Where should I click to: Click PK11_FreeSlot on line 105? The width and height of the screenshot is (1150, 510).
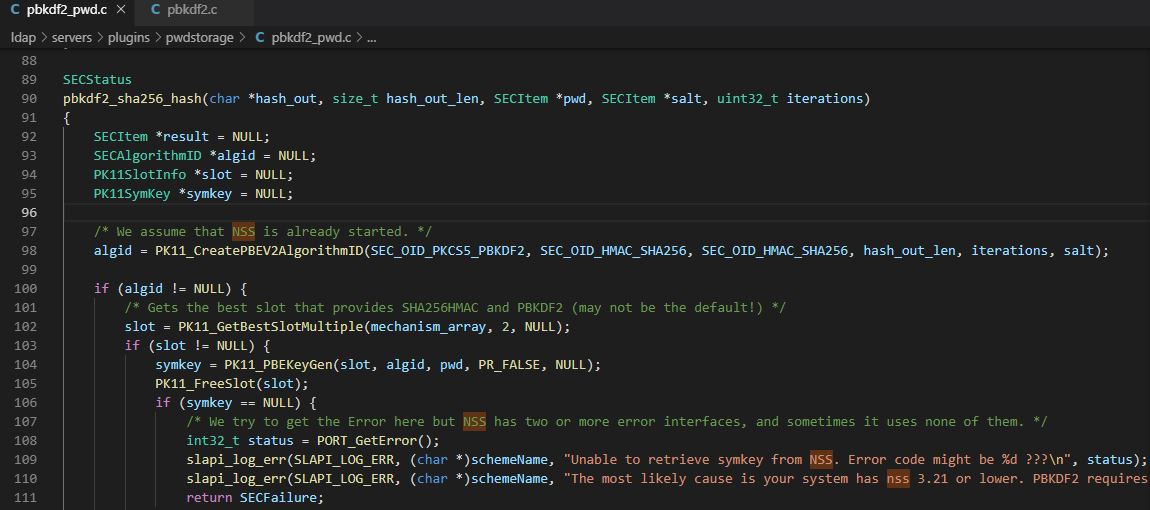click(x=205, y=385)
